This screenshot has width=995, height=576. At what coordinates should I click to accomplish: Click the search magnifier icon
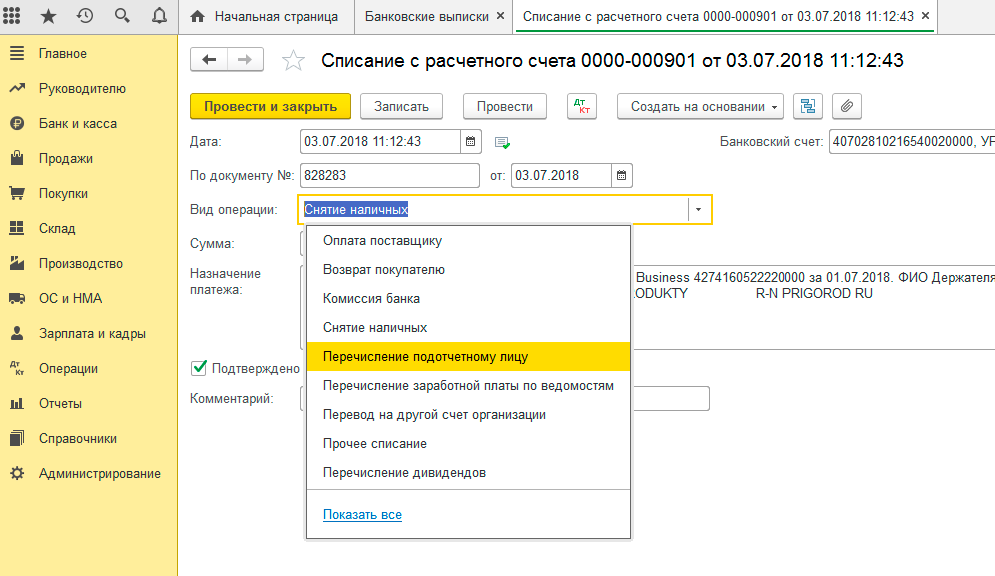pyautogui.click(x=122, y=16)
